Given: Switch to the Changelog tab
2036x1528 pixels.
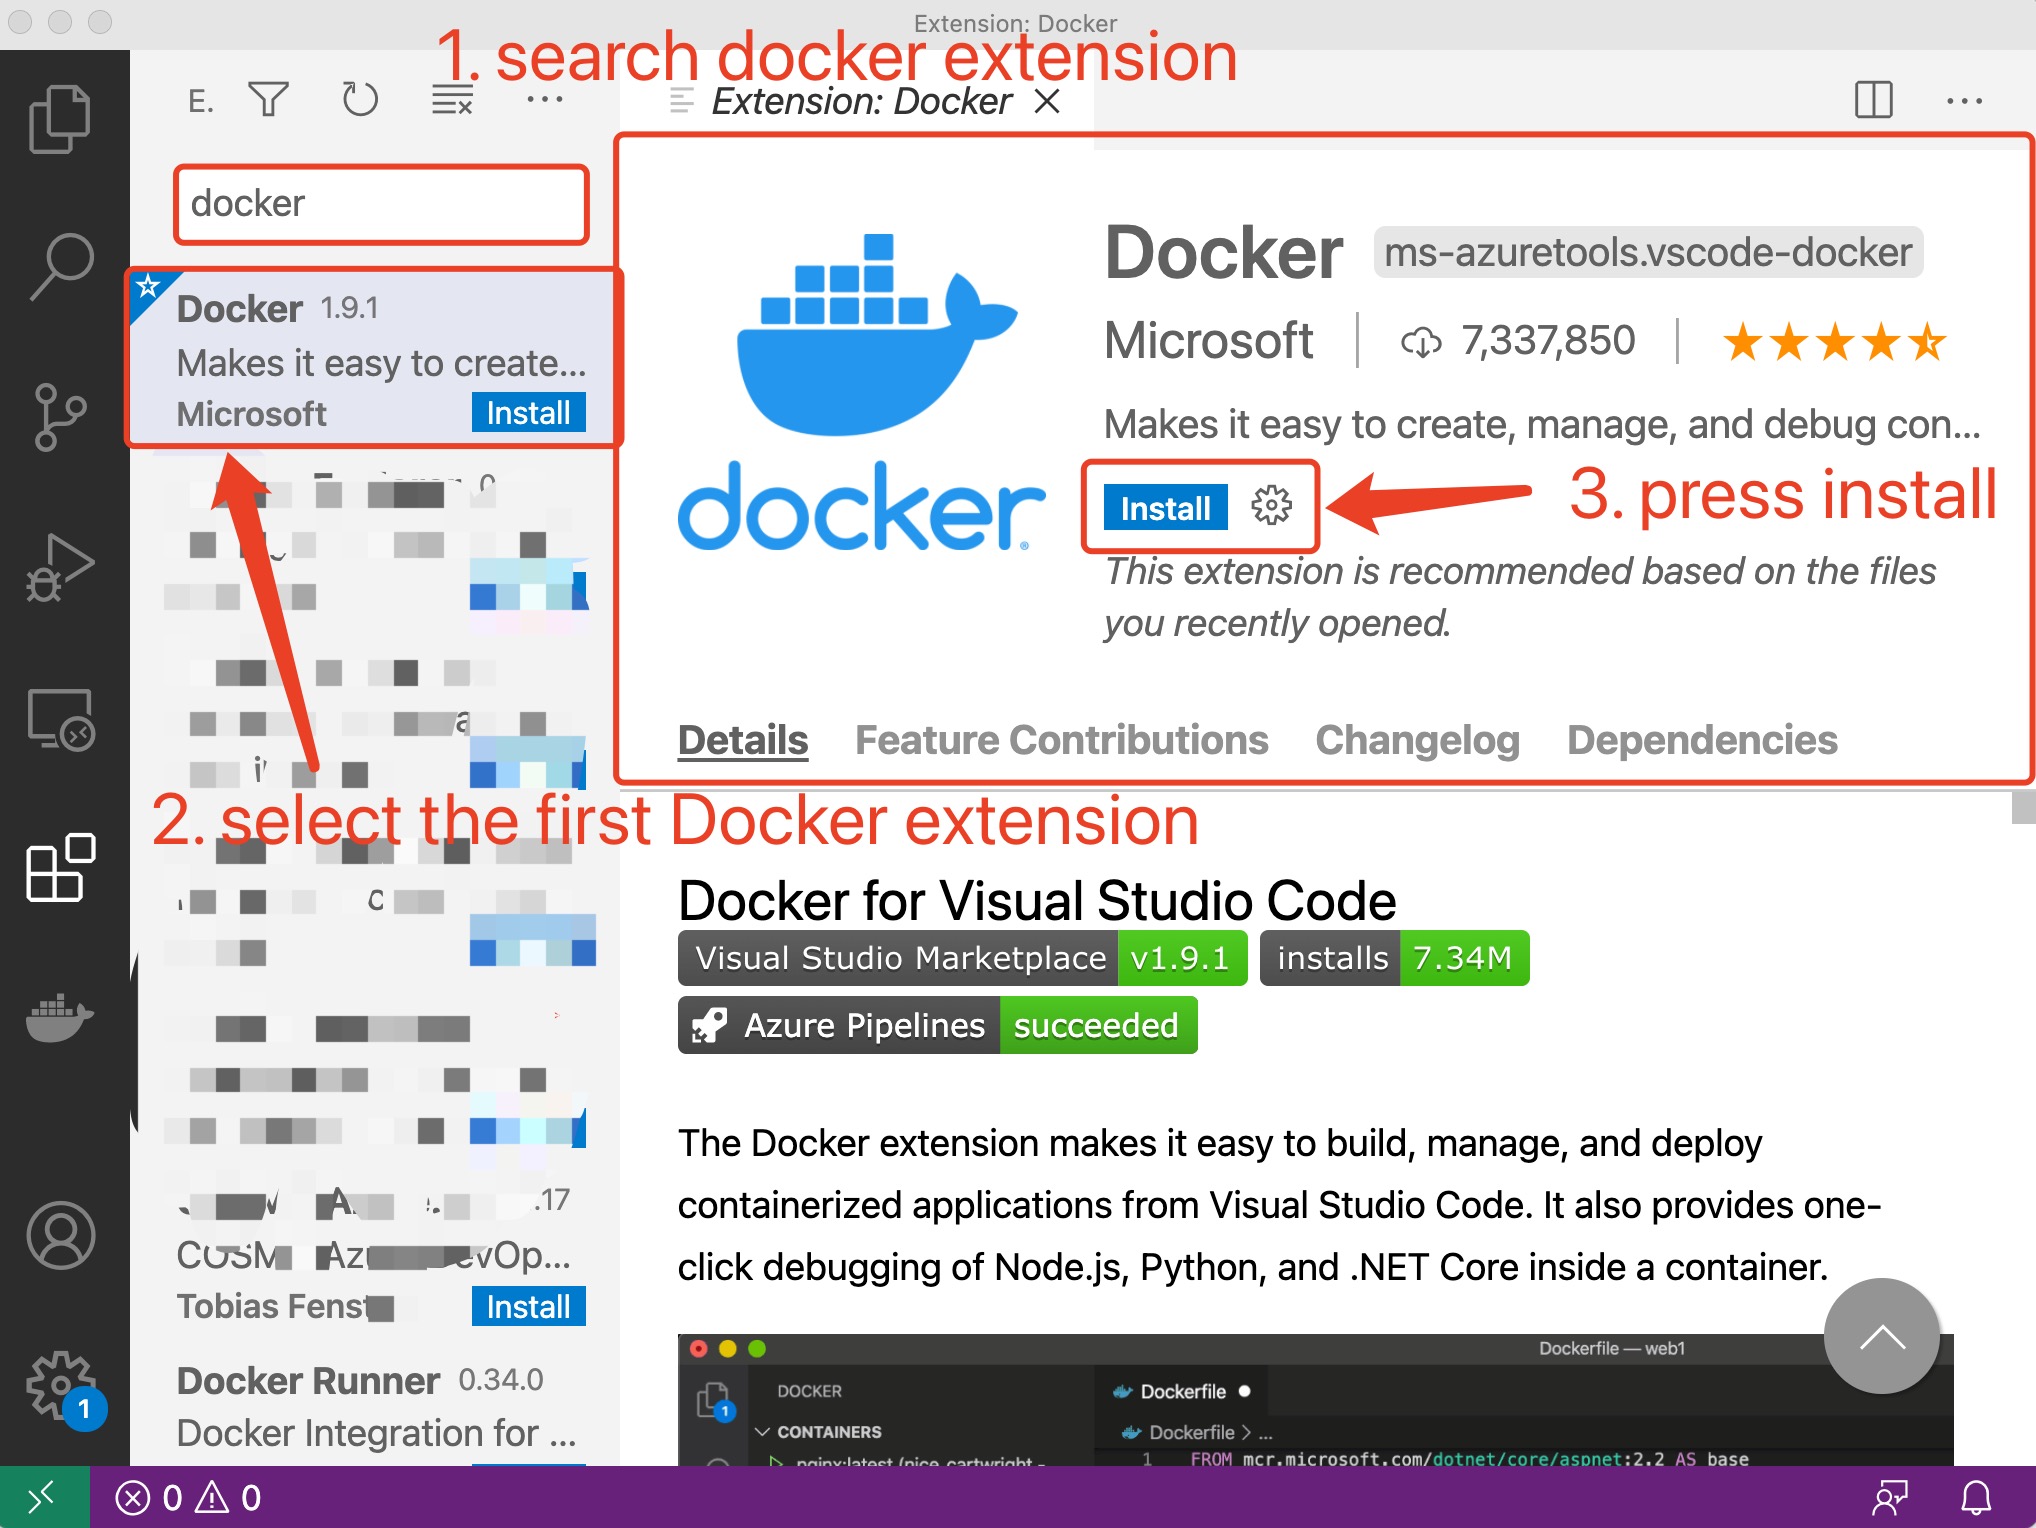Looking at the screenshot, I should click(x=1417, y=740).
